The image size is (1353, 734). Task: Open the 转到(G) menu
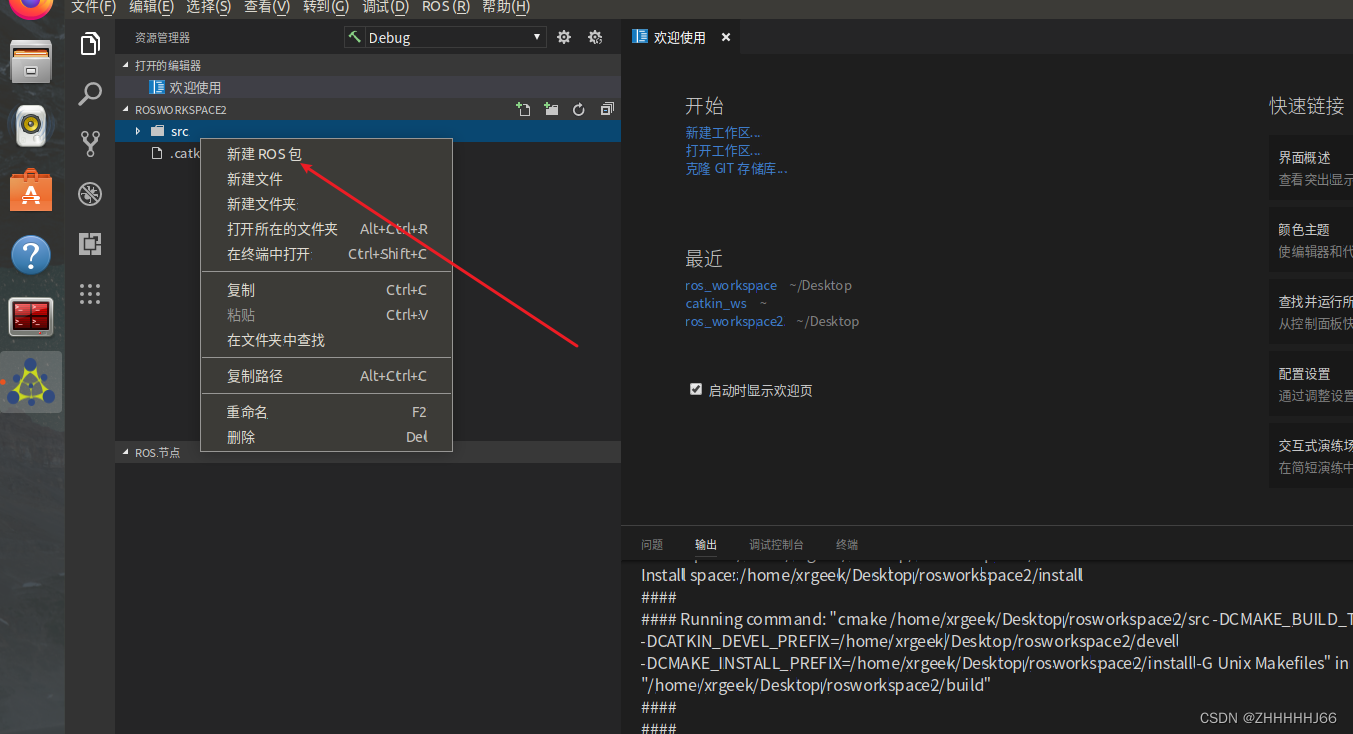point(326,7)
